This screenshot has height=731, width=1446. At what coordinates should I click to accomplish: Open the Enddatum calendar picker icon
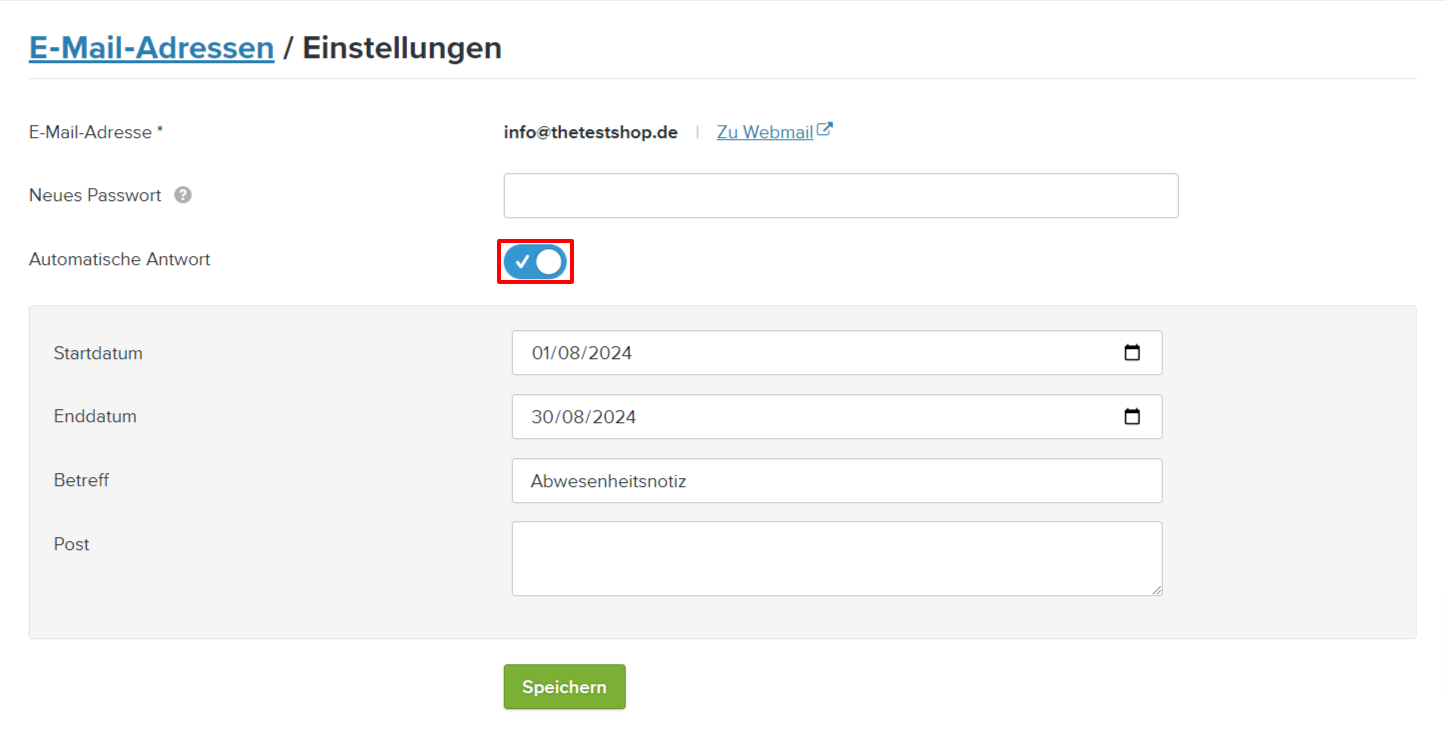[1132, 417]
